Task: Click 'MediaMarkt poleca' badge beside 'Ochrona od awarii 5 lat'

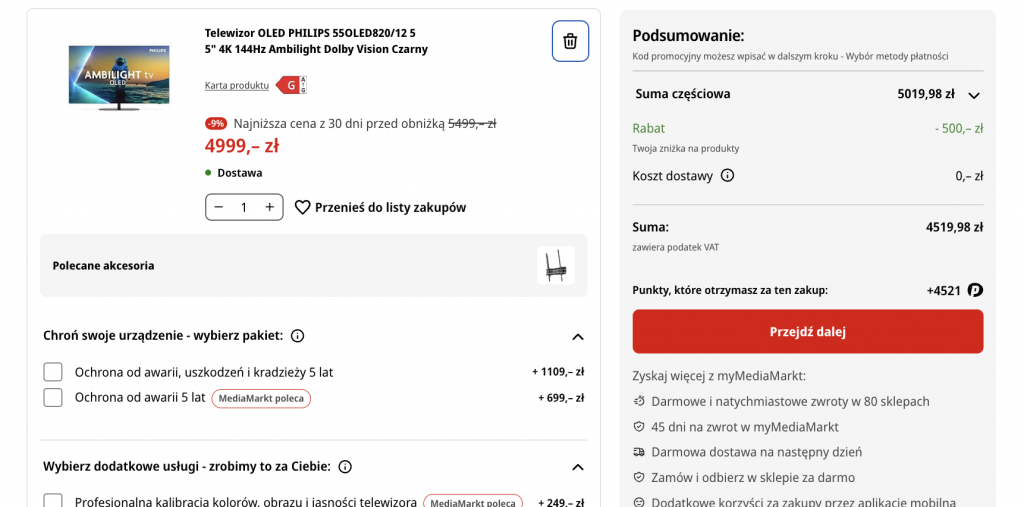Action: [261, 398]
